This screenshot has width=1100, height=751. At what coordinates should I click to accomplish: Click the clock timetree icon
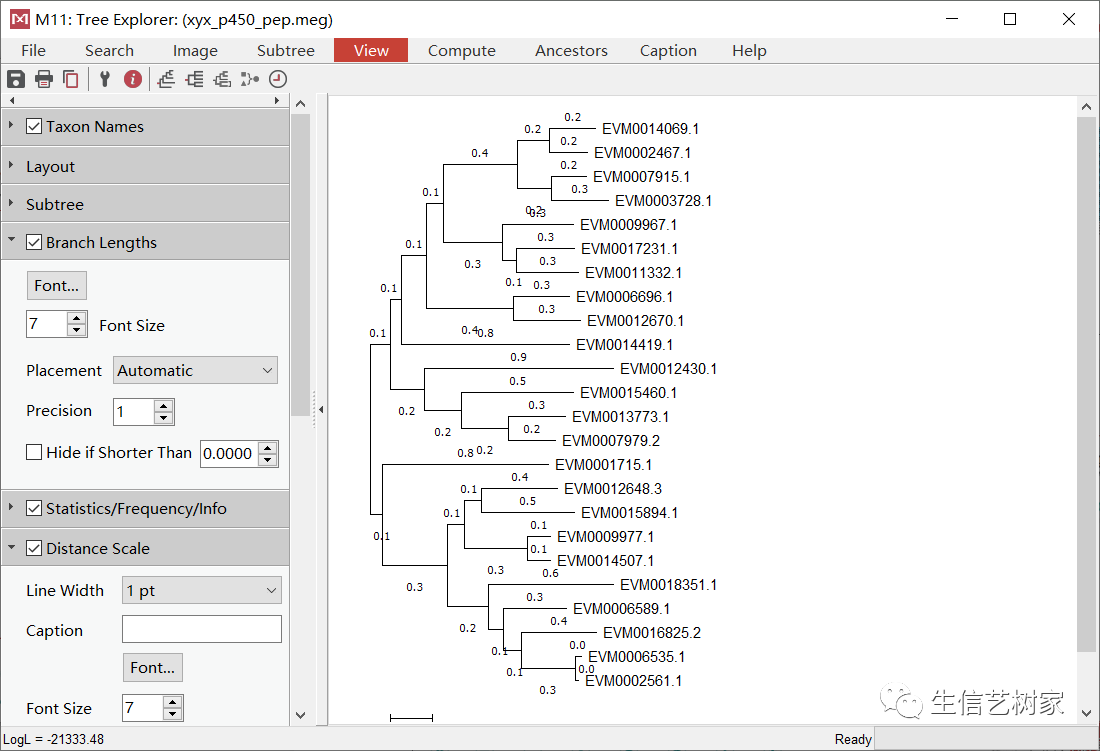278,79
